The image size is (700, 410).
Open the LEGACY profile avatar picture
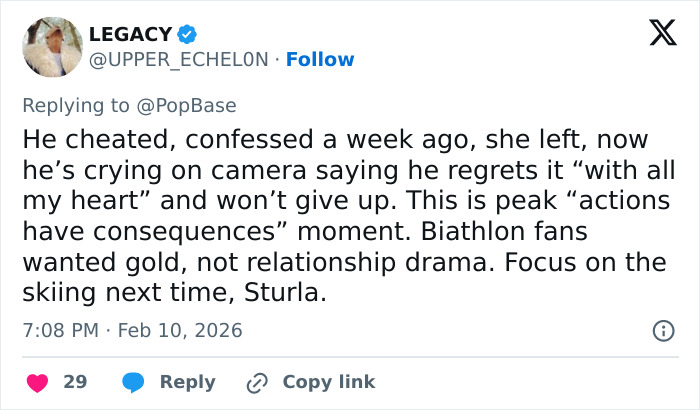52,46
